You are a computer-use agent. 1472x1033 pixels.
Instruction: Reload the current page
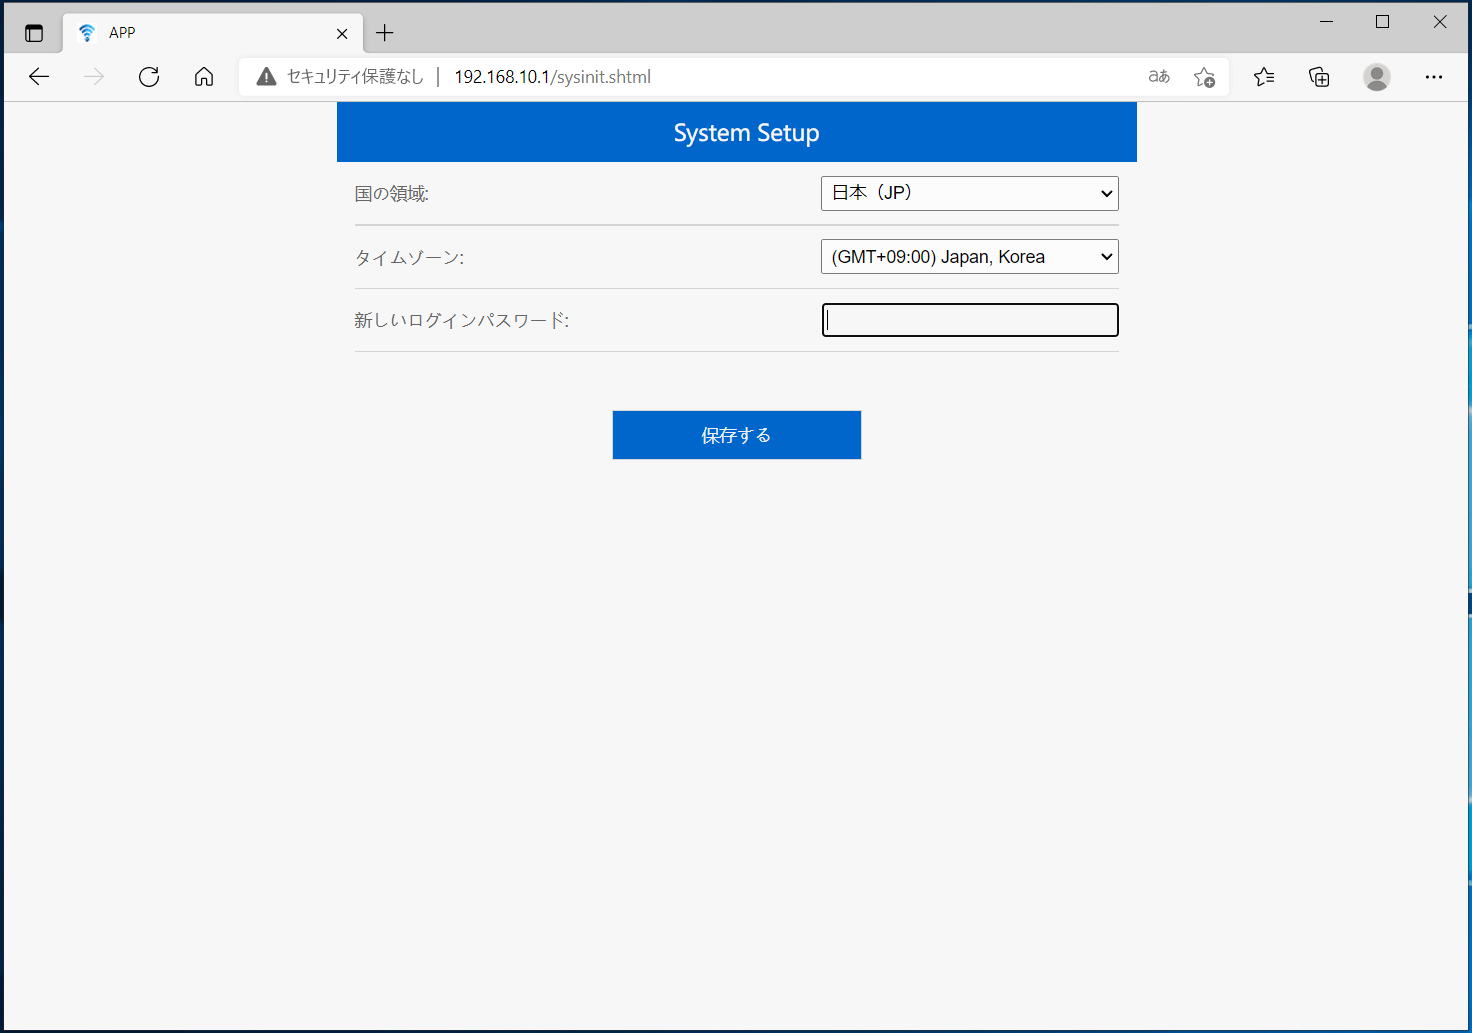point(149,77)
